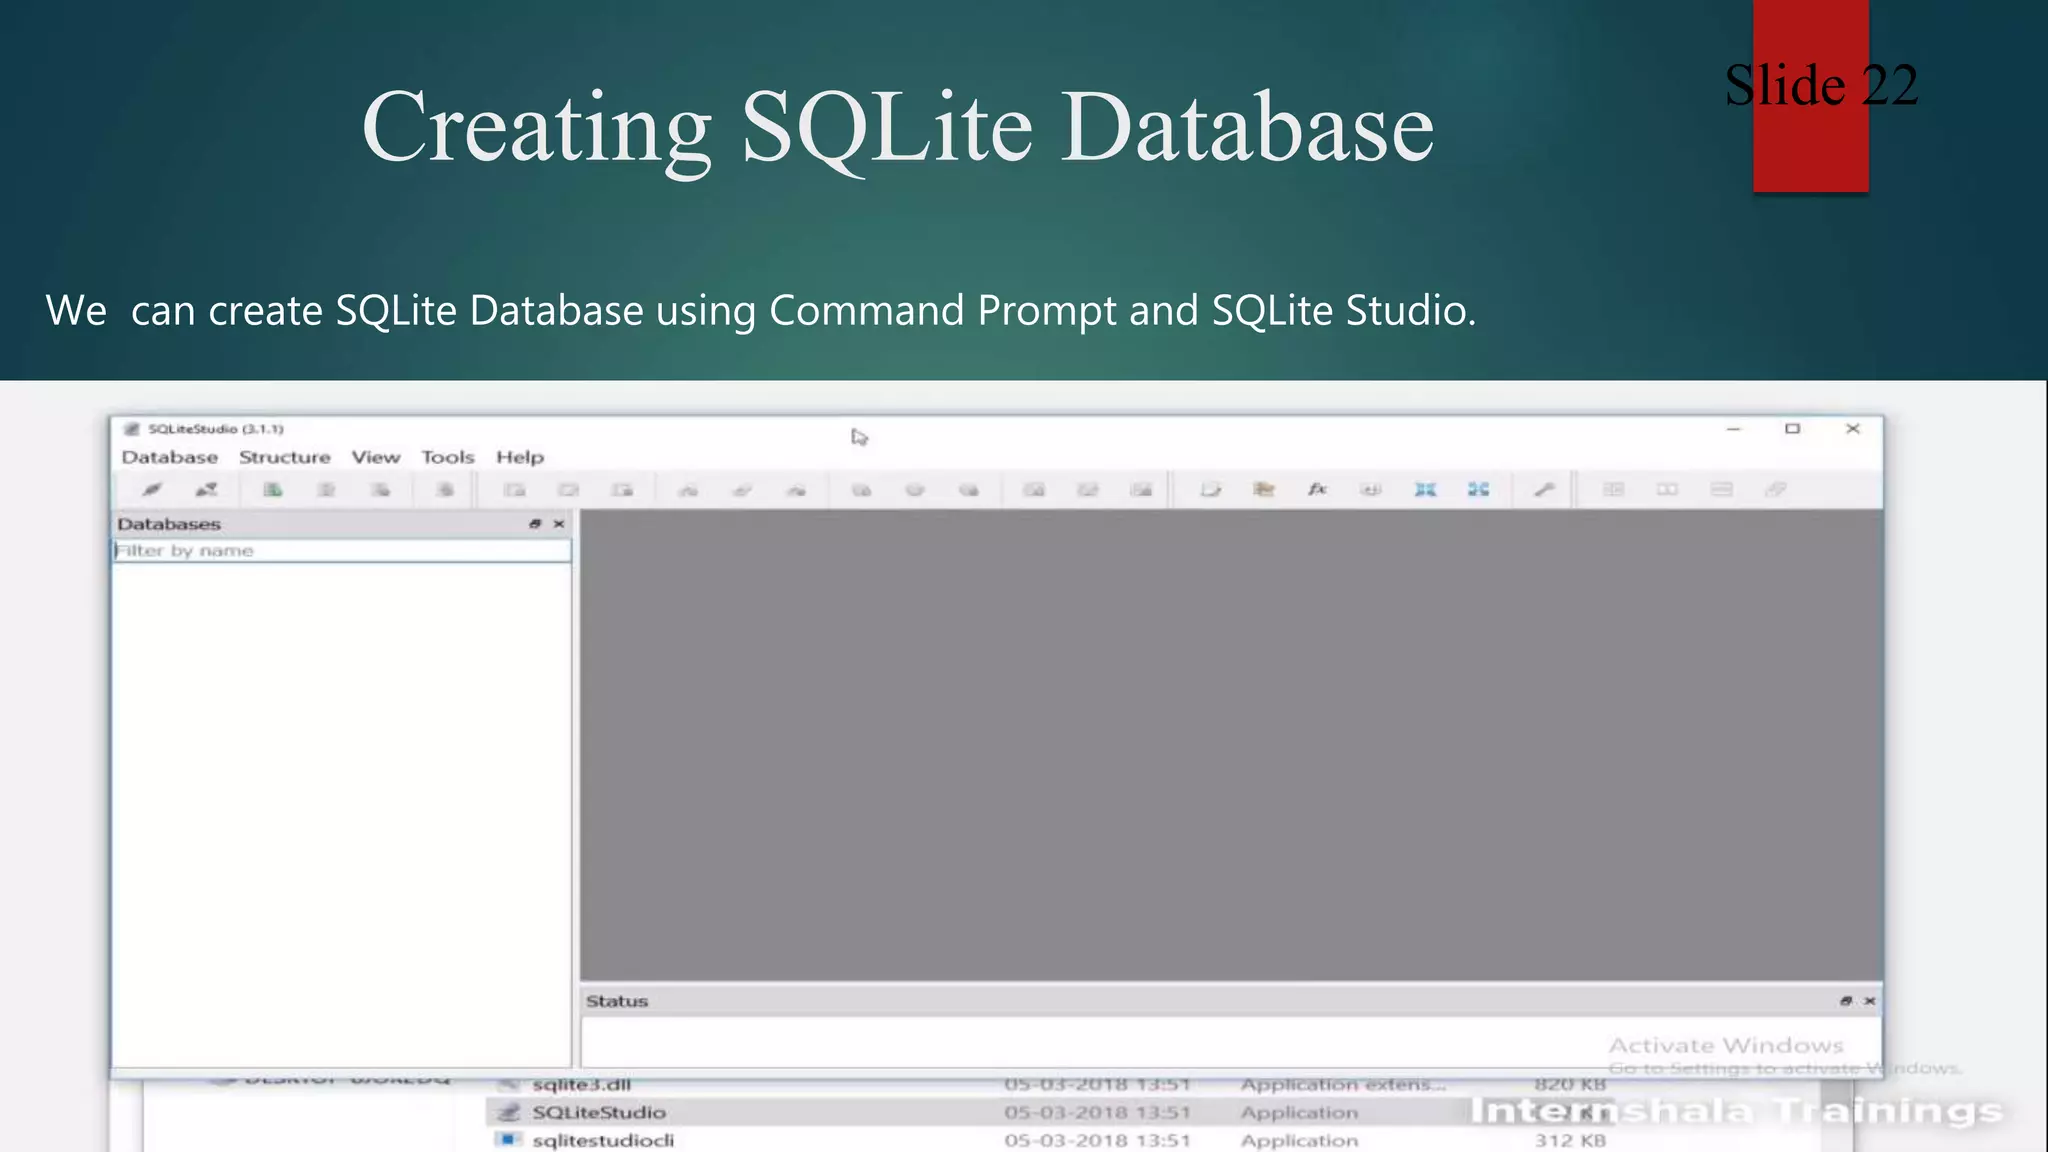The image size is (2048, 1152).
Task: Click the Create table toolbar icon
Action: tap(514, 490)
